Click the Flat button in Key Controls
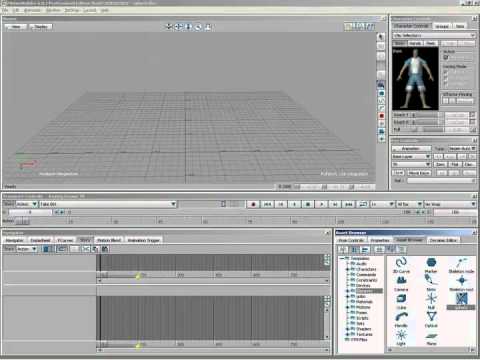 click(x=455, y=164)
